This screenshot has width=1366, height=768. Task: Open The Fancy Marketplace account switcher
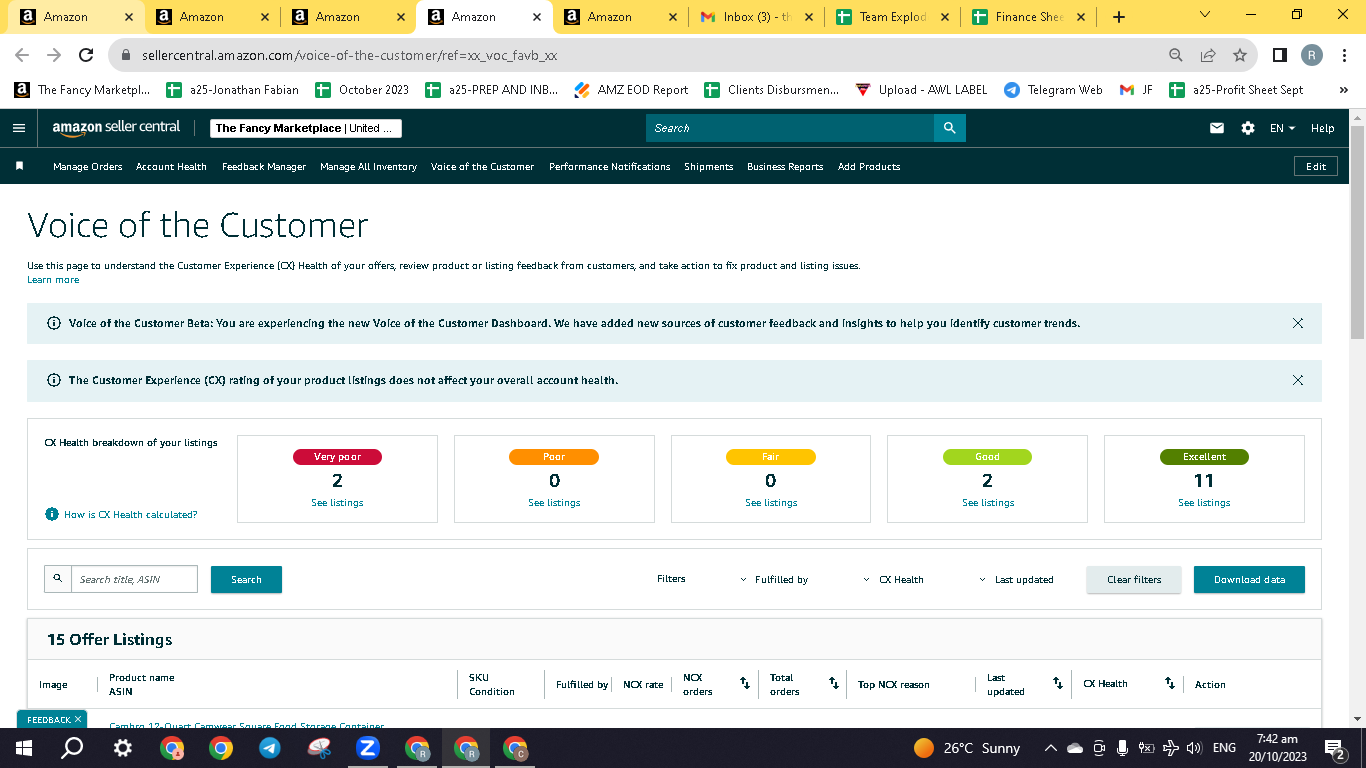[x=307, y=128]
